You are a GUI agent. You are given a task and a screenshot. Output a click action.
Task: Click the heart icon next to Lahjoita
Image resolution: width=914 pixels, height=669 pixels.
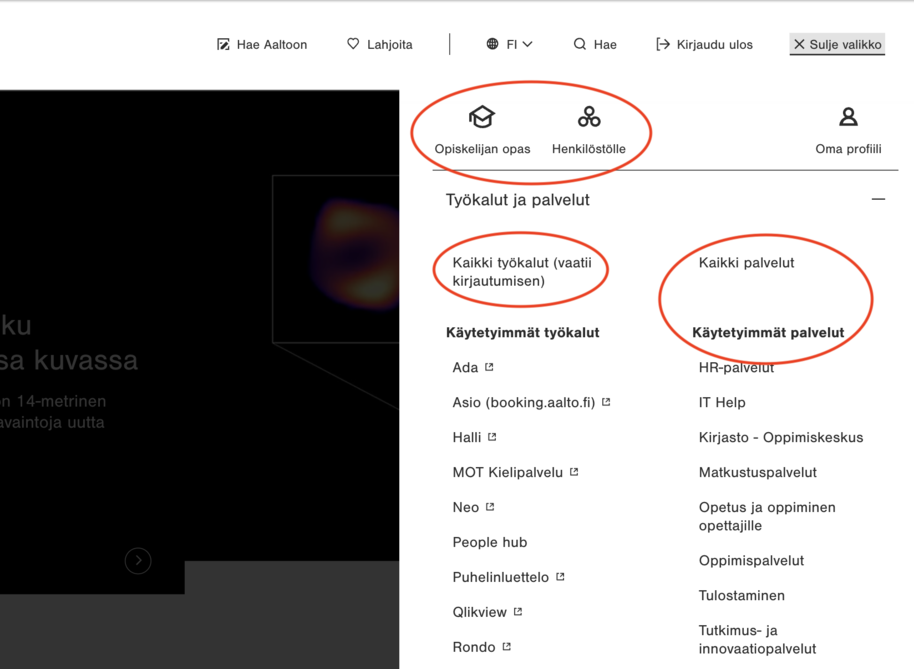[352, 44]
